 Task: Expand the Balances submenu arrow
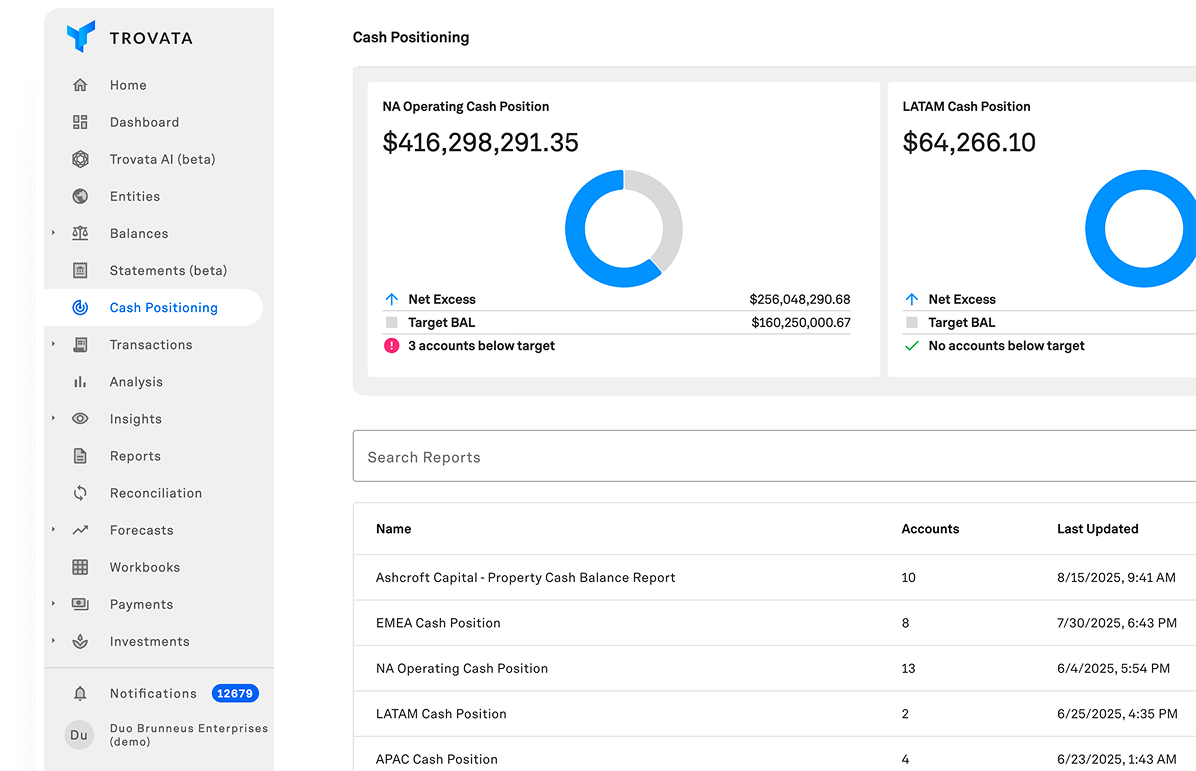click(x=54, y=234)
